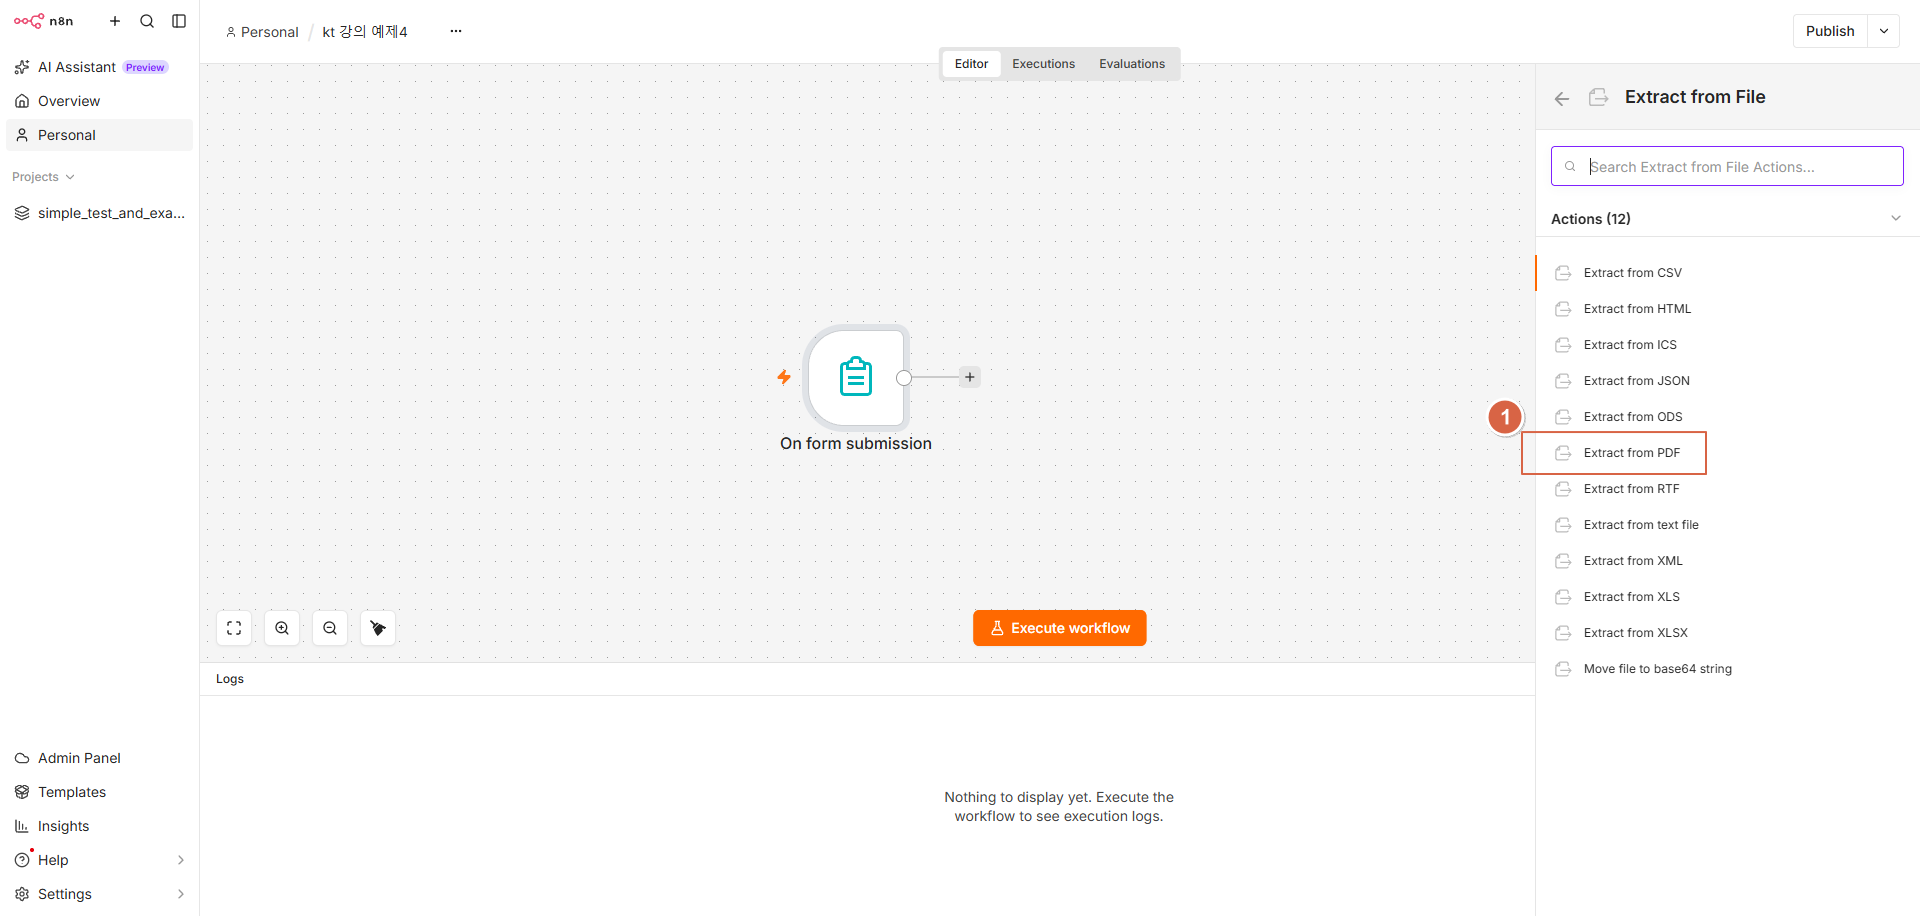Click the back arrow in Extract from File panel
The image size is (1920, 916).
point(1562,98)
